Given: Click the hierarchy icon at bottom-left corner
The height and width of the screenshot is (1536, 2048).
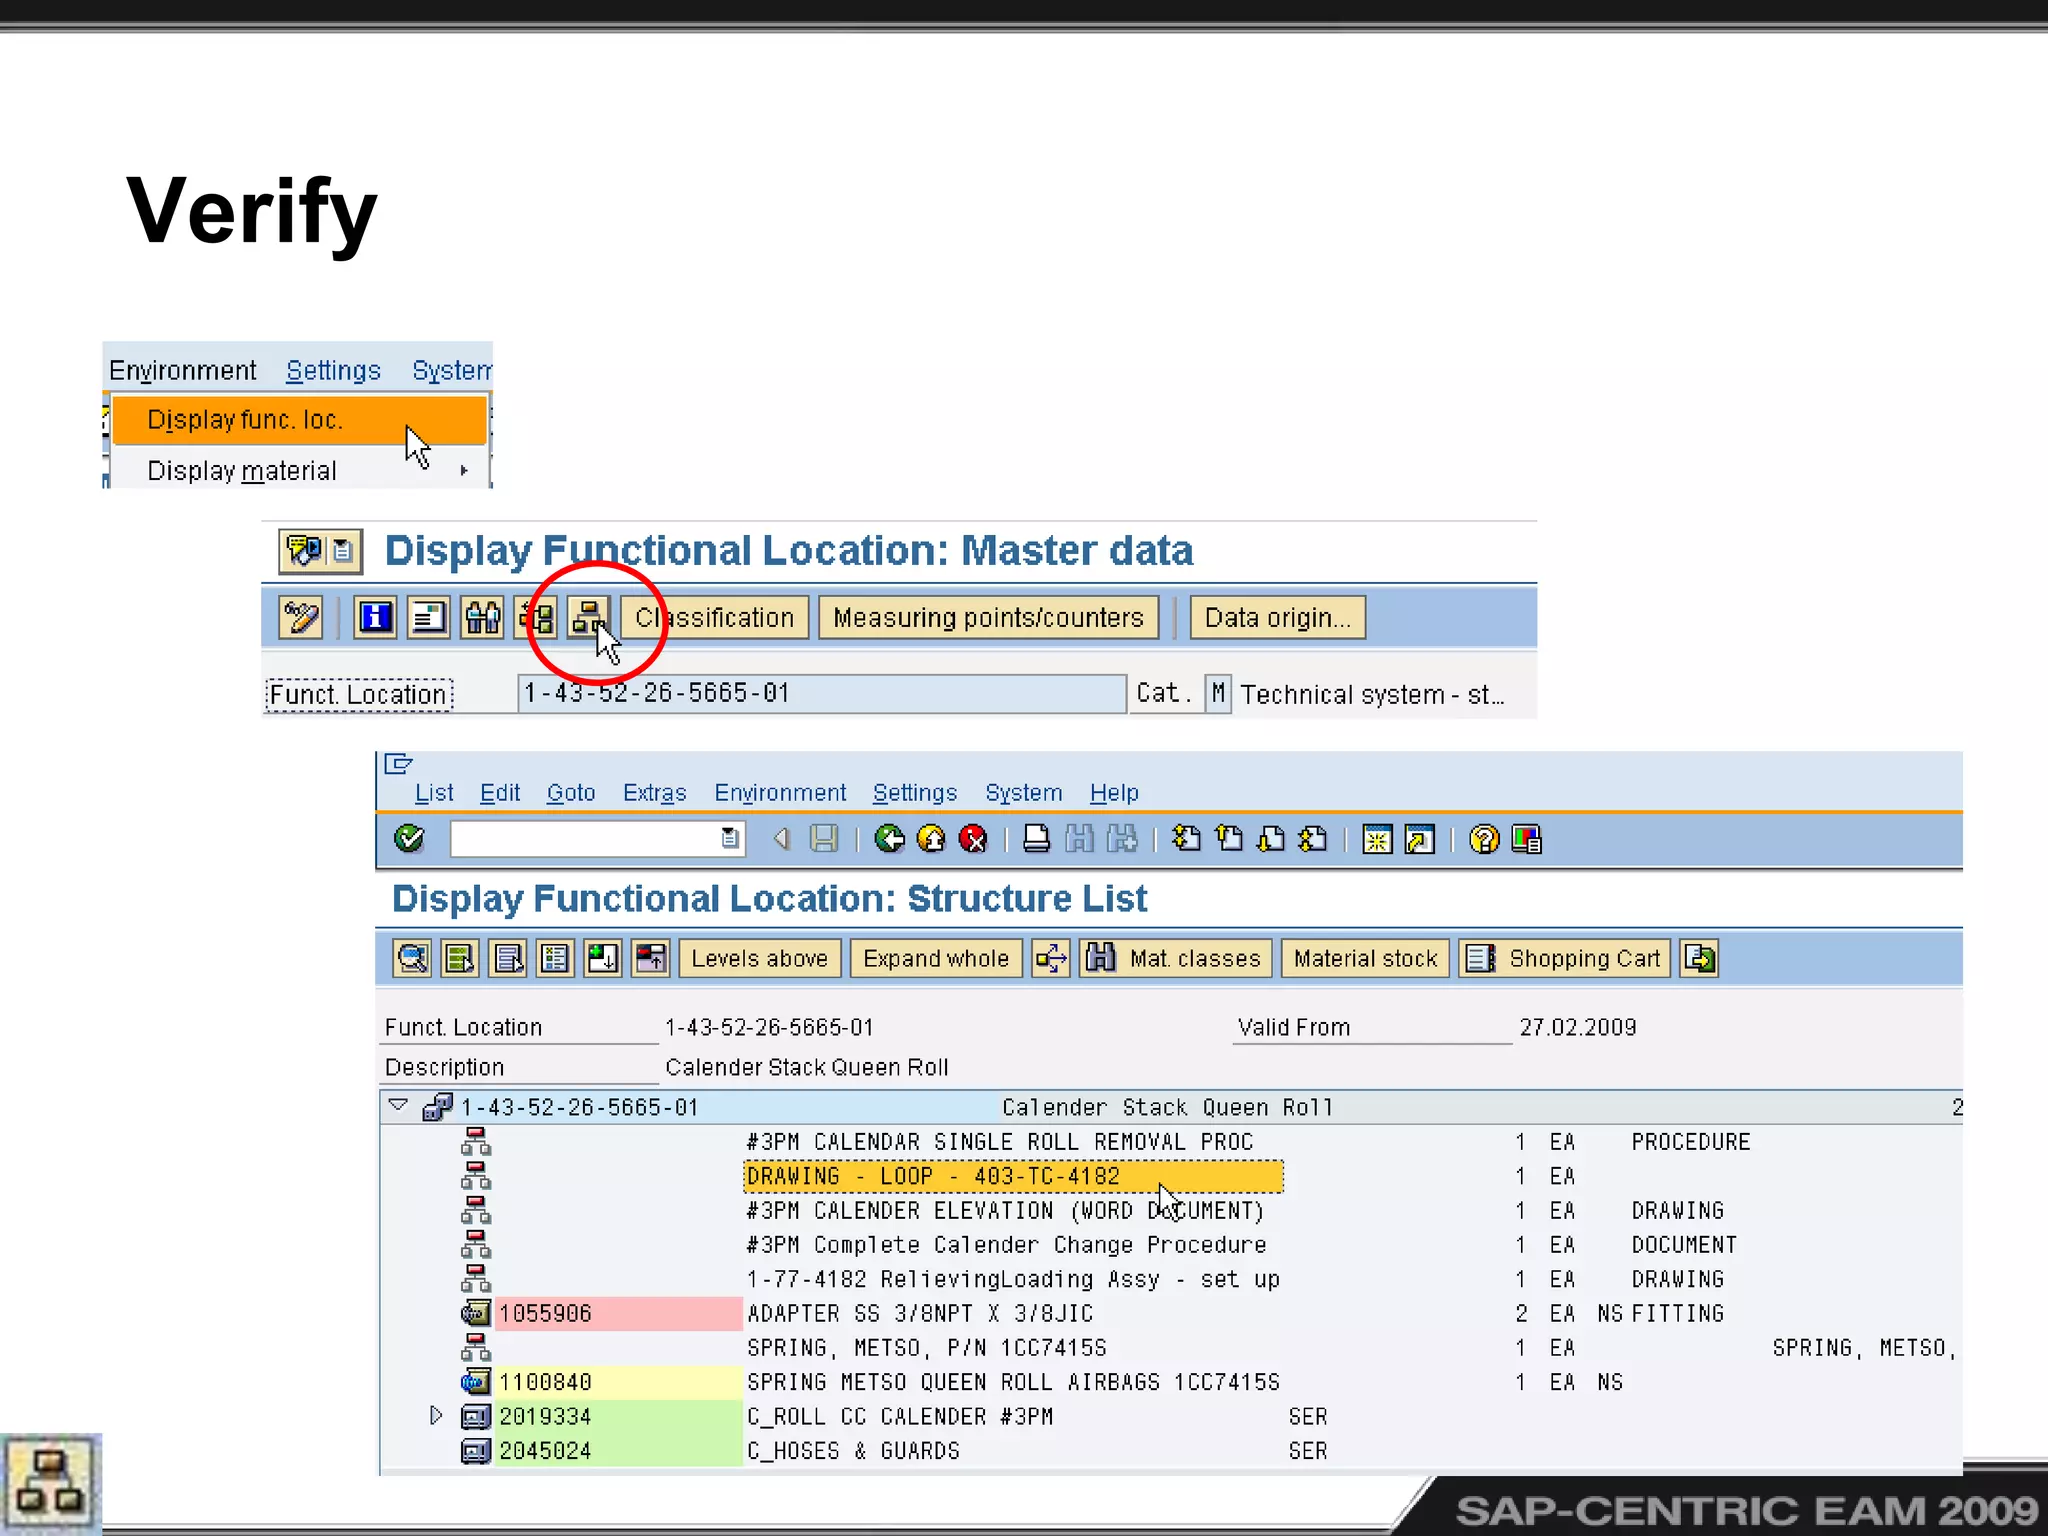Looking at the screenshot, I should coord(50,1484).
